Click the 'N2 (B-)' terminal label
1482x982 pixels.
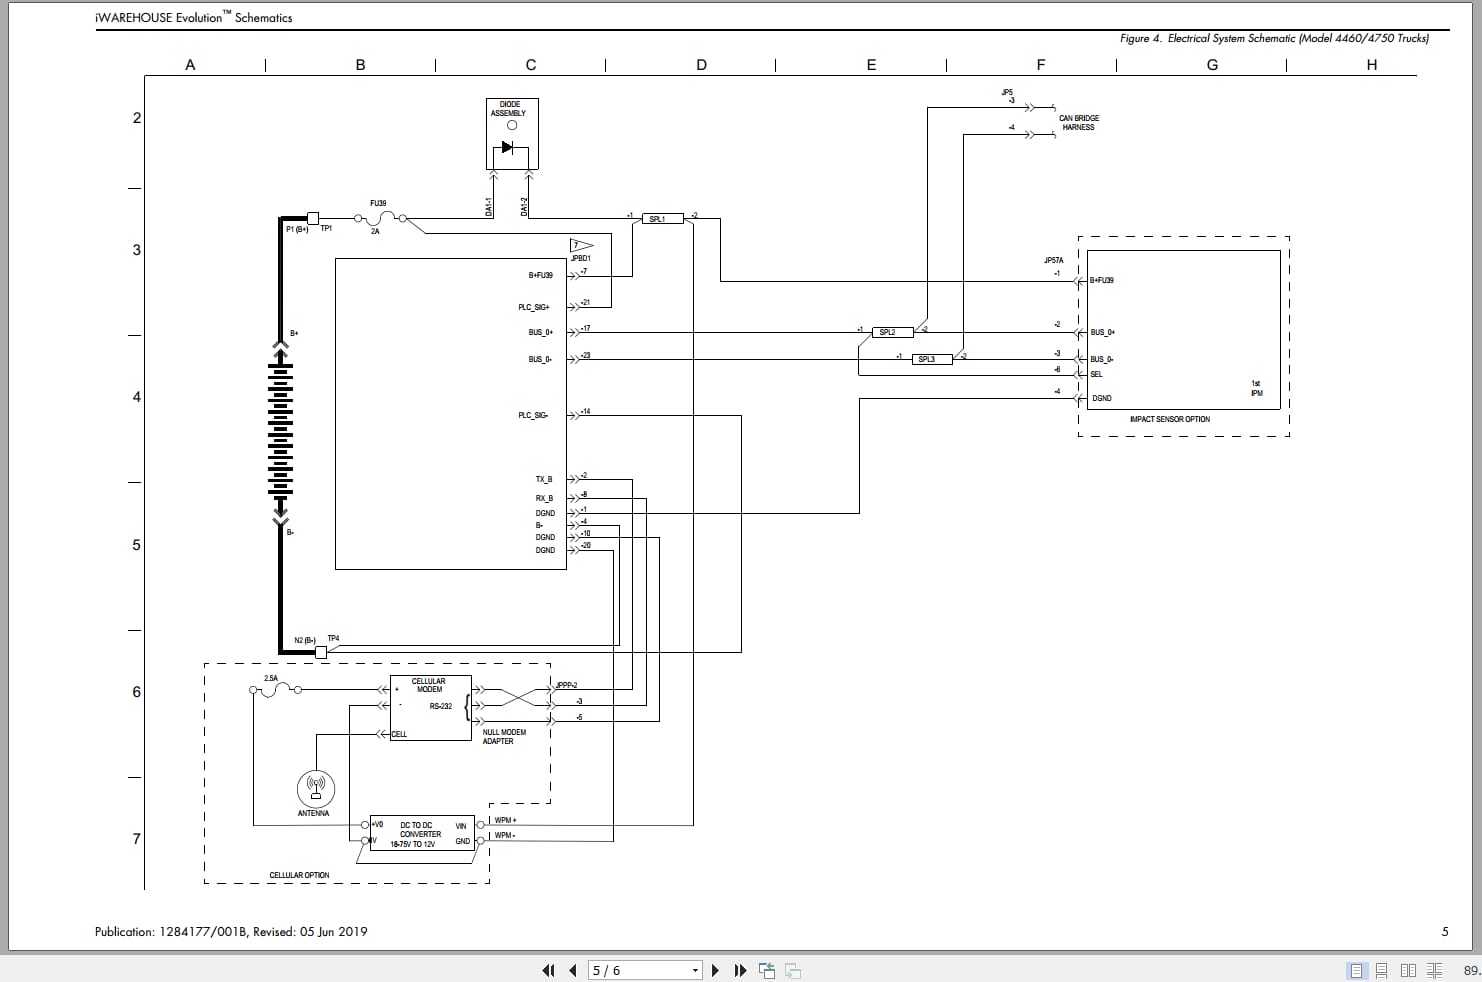pos(305,640)
